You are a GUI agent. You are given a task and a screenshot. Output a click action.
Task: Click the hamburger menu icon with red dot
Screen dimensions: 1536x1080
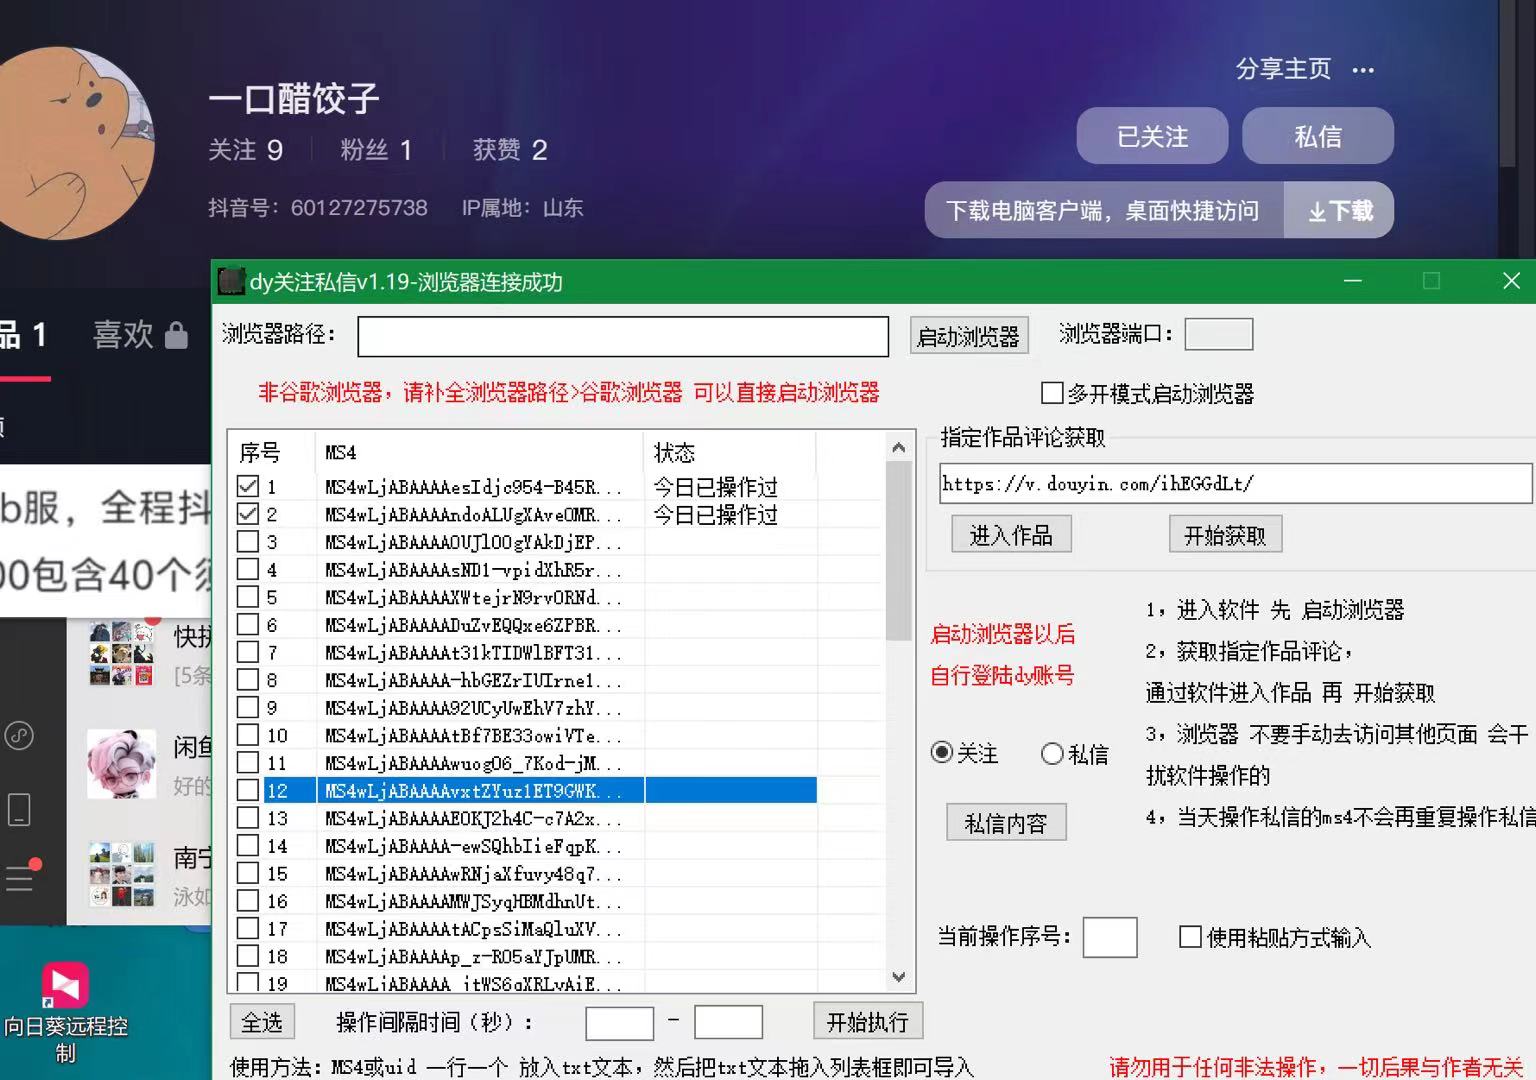click(x=20, y=876)
